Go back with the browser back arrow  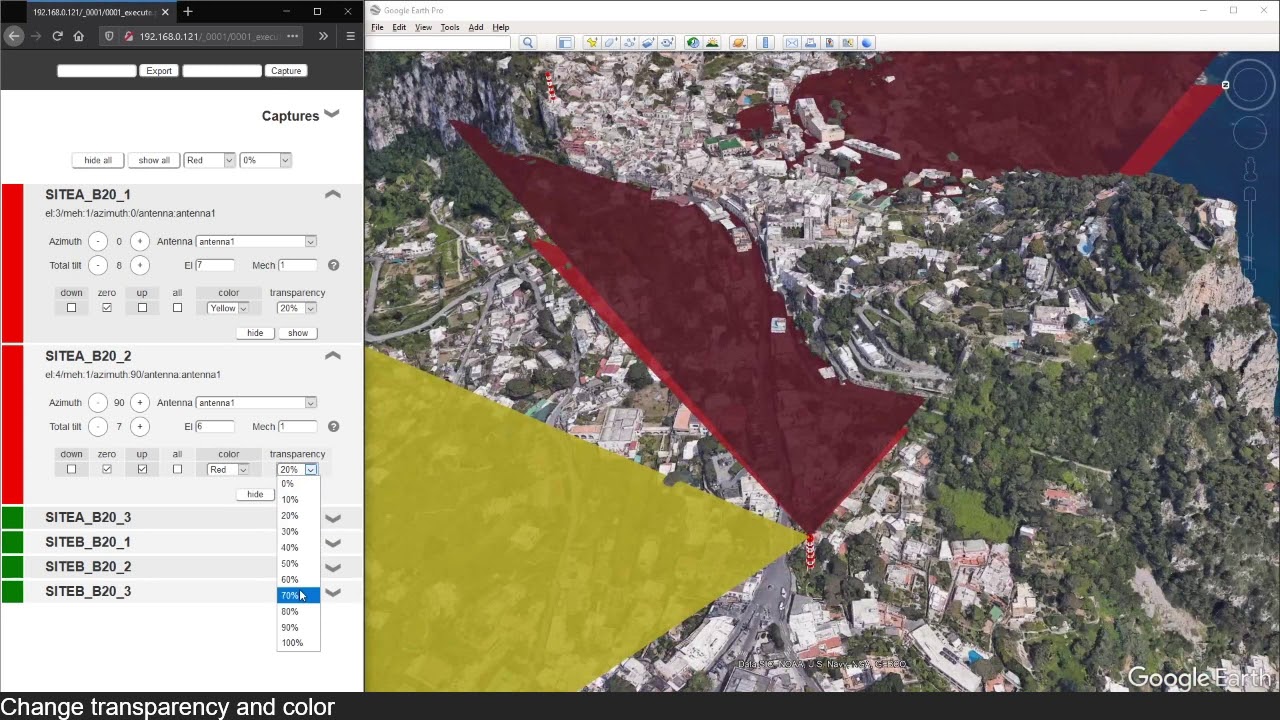point(13,36)
